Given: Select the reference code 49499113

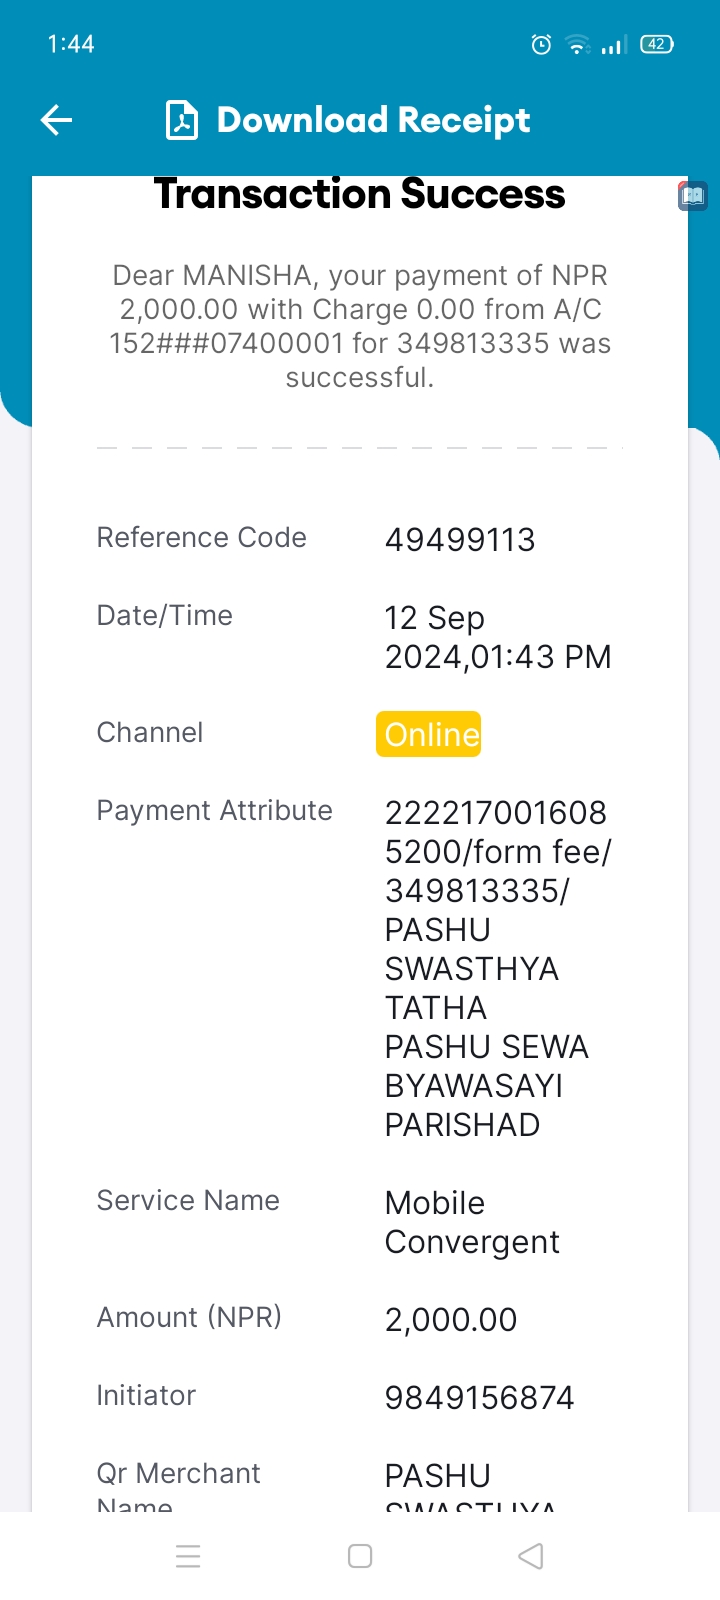Looking at the screenshot, I should [460, 540].
